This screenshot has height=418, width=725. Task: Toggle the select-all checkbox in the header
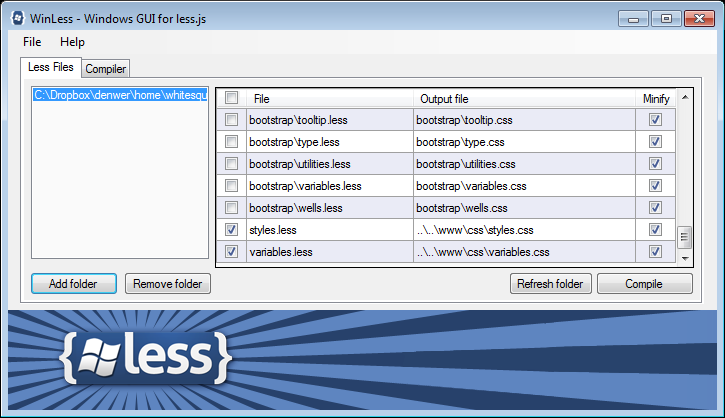(231, 98)
